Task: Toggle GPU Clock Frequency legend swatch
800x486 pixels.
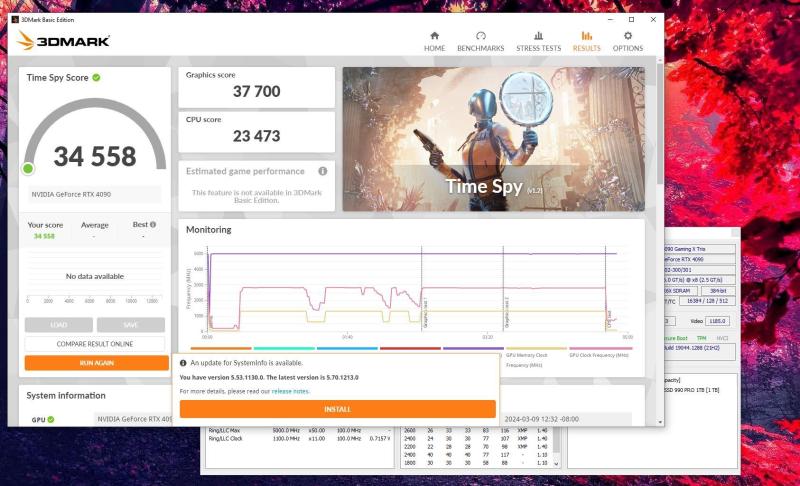Action: coord(599,348)
